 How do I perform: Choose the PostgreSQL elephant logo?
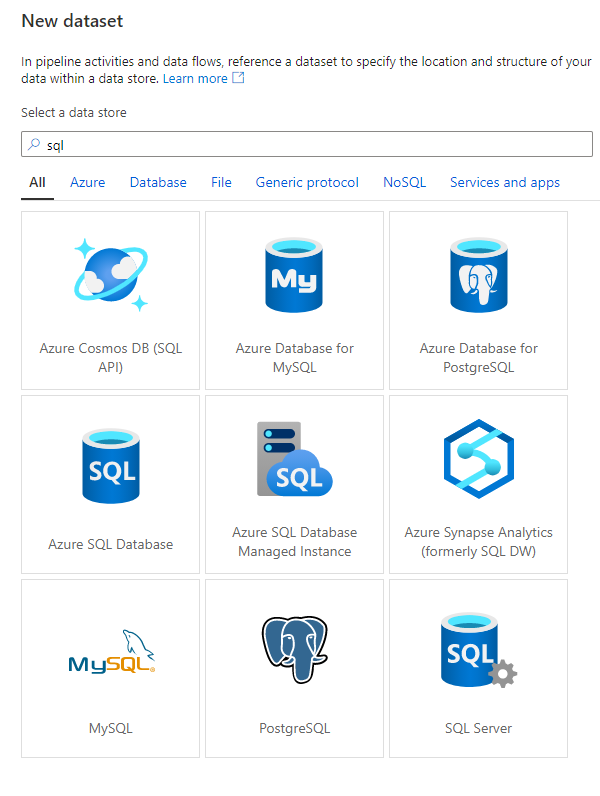[x=294, y=649]
